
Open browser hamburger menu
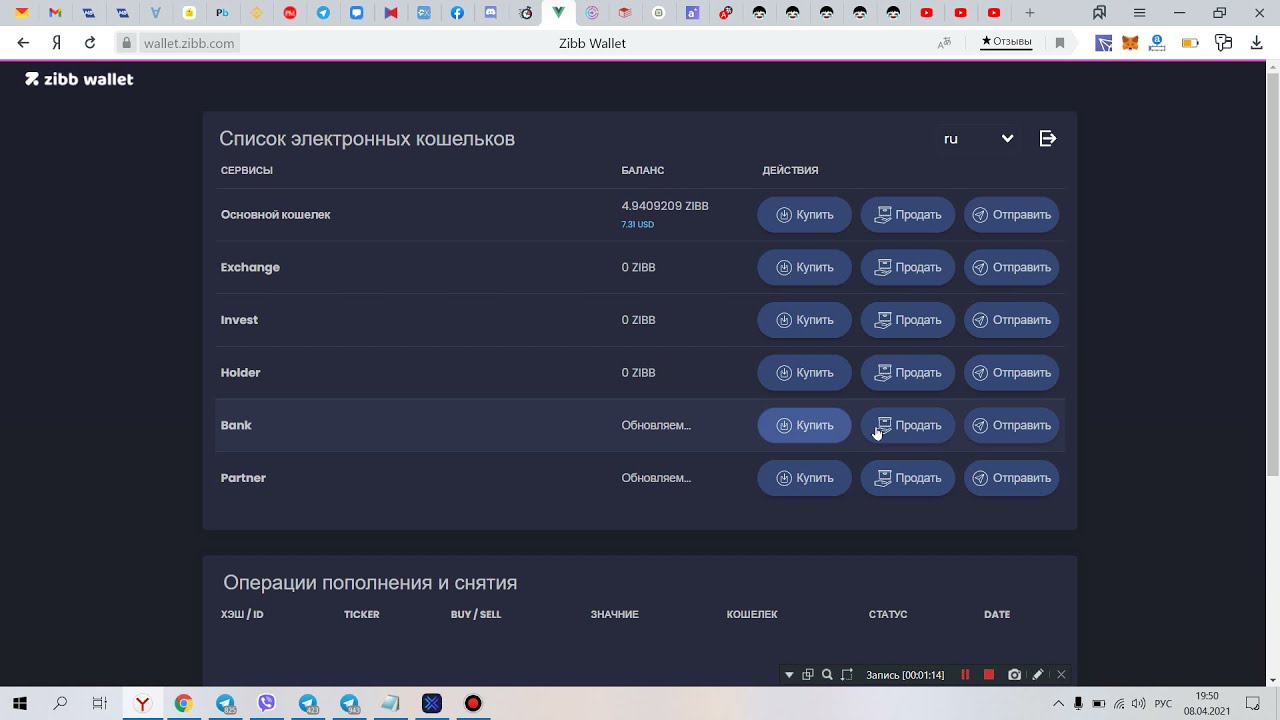point(1139,13)
